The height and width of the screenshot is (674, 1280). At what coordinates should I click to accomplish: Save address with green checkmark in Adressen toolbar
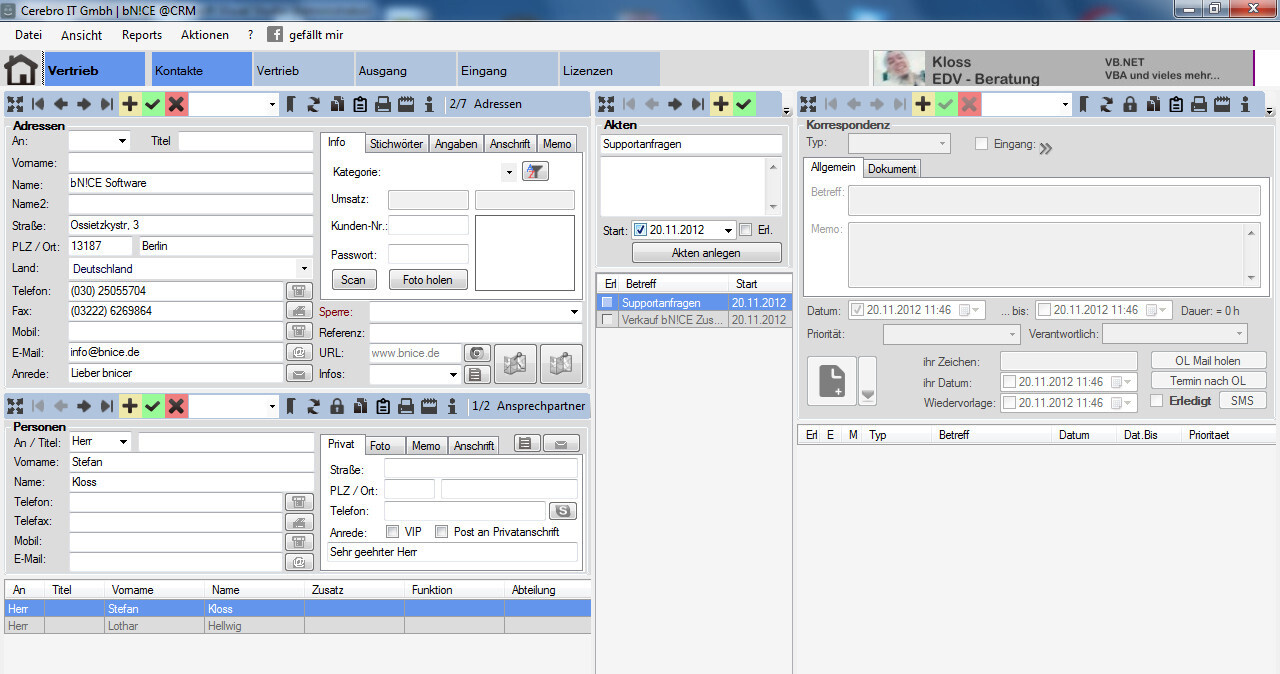[153, 104]
